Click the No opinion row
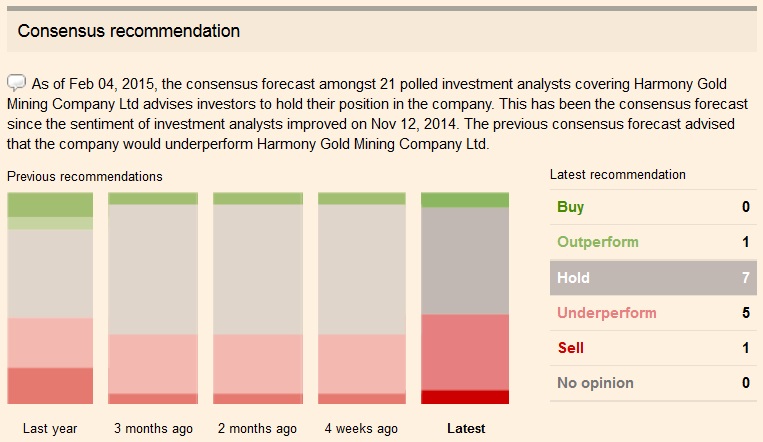The height and width of the screenshot is (442, 763). tap(652, 383)
